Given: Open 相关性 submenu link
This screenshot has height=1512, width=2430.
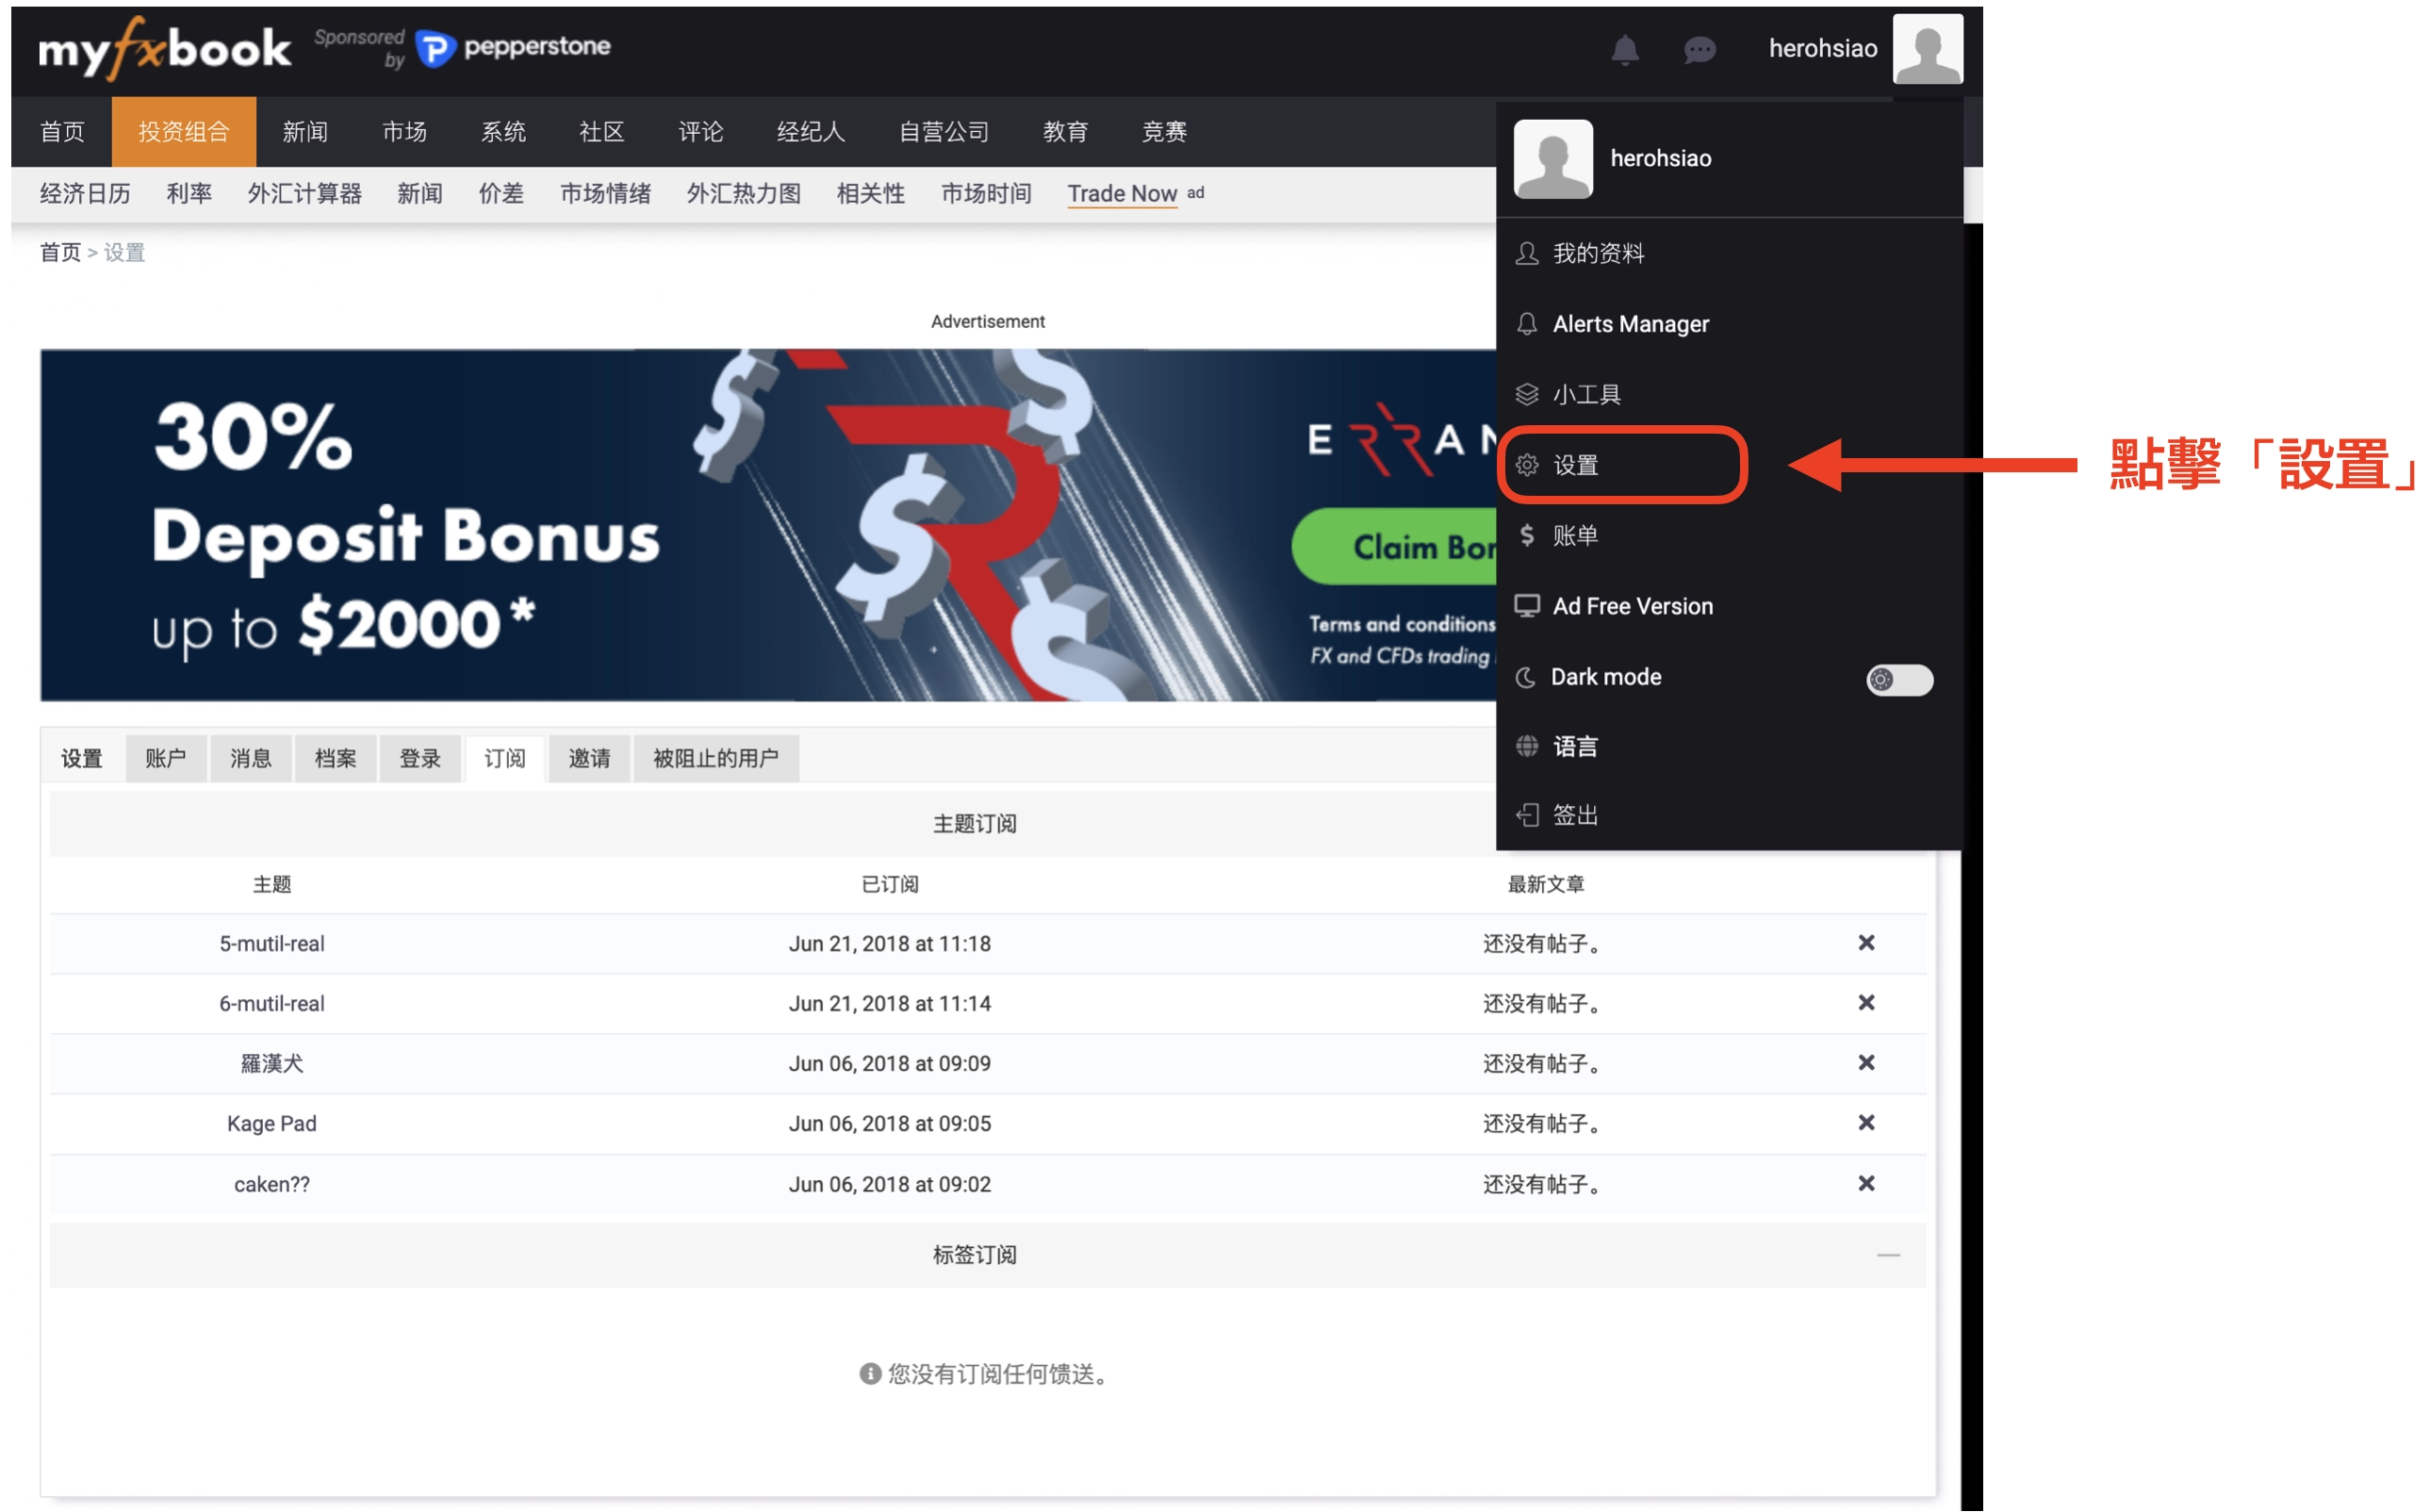Looking at the screenshot, I should 871,194.
